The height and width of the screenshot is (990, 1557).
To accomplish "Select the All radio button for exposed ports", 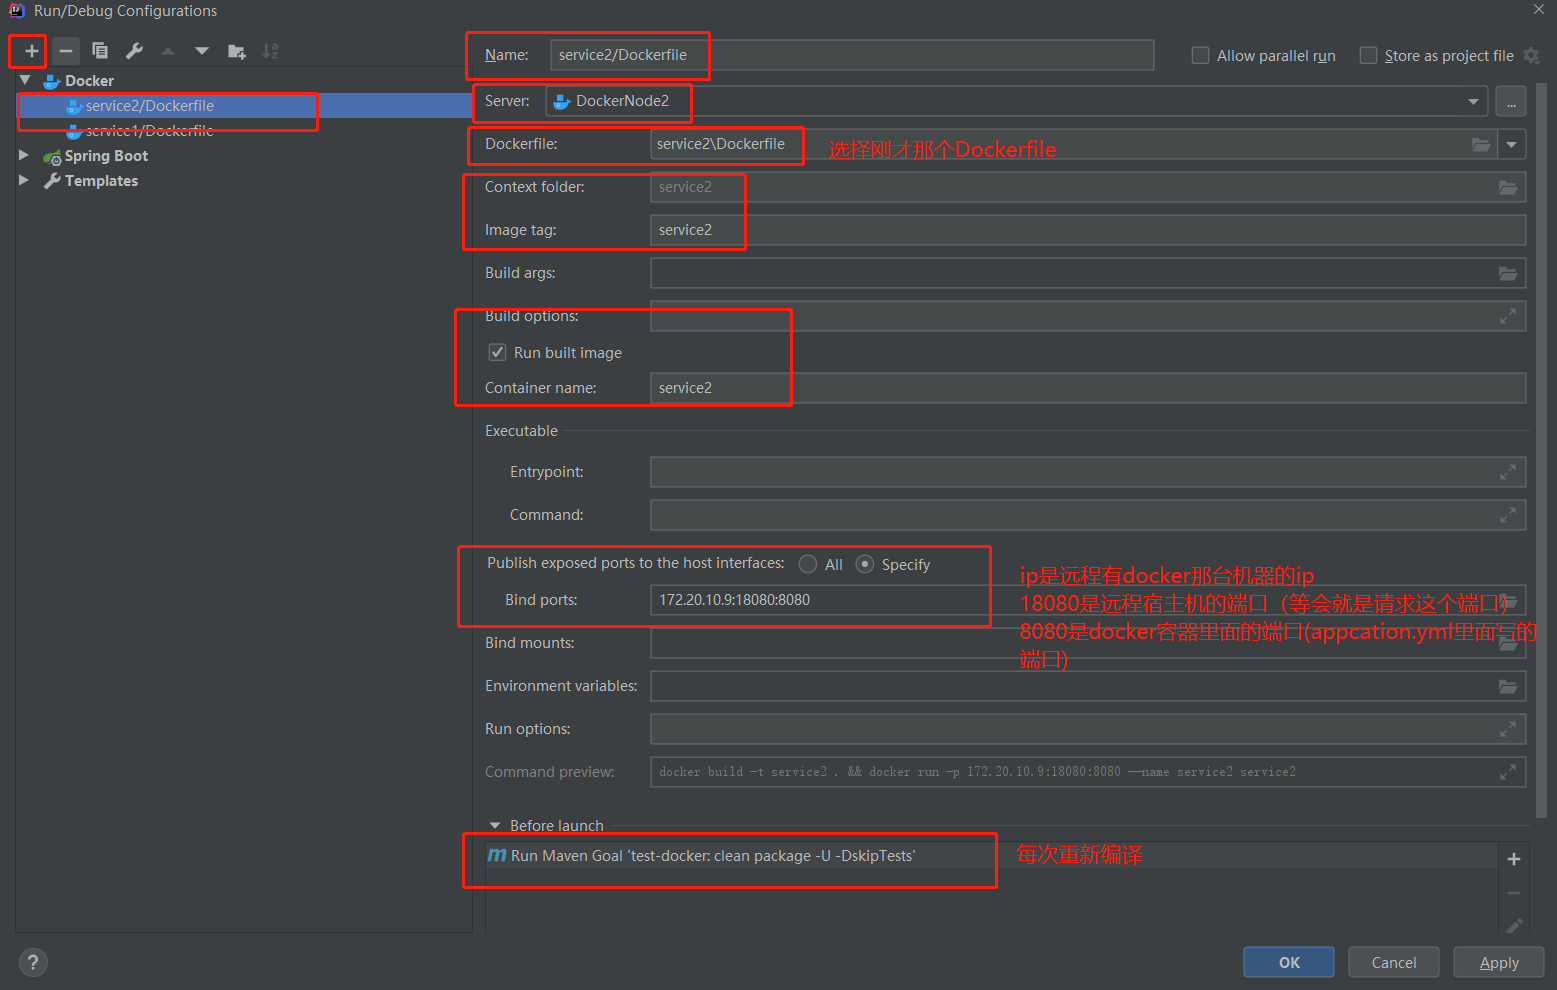I will 807,564.
